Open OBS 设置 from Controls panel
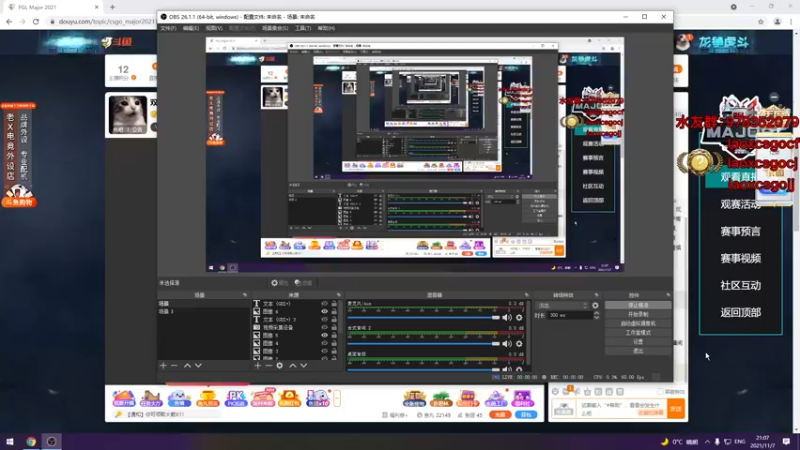This screenshot has width=800, height=450. (x=638, y=342)
